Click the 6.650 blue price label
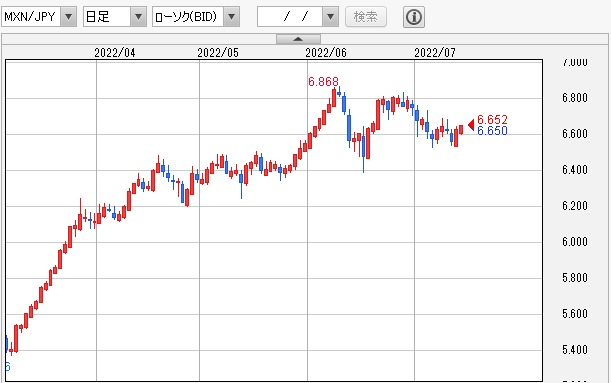 (x=493, y=131)
